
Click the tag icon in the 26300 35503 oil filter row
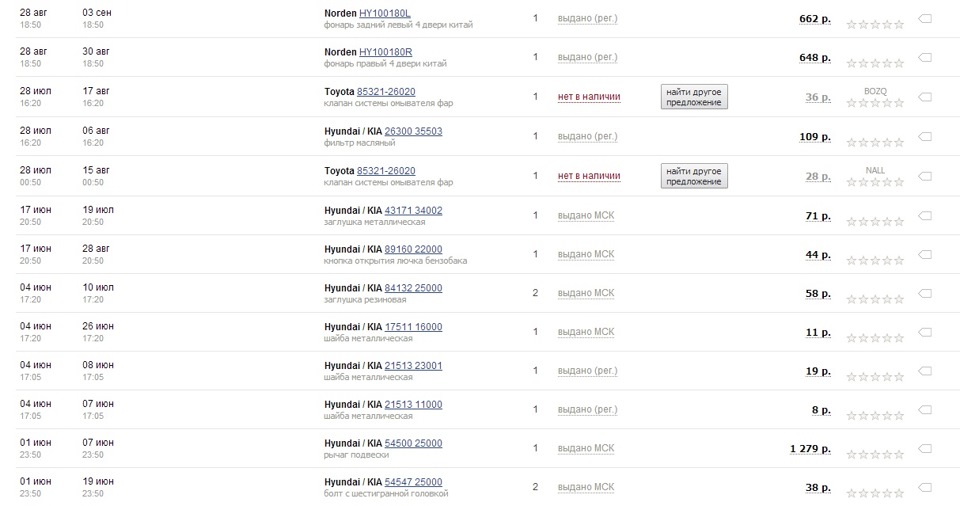pos(925,136)
